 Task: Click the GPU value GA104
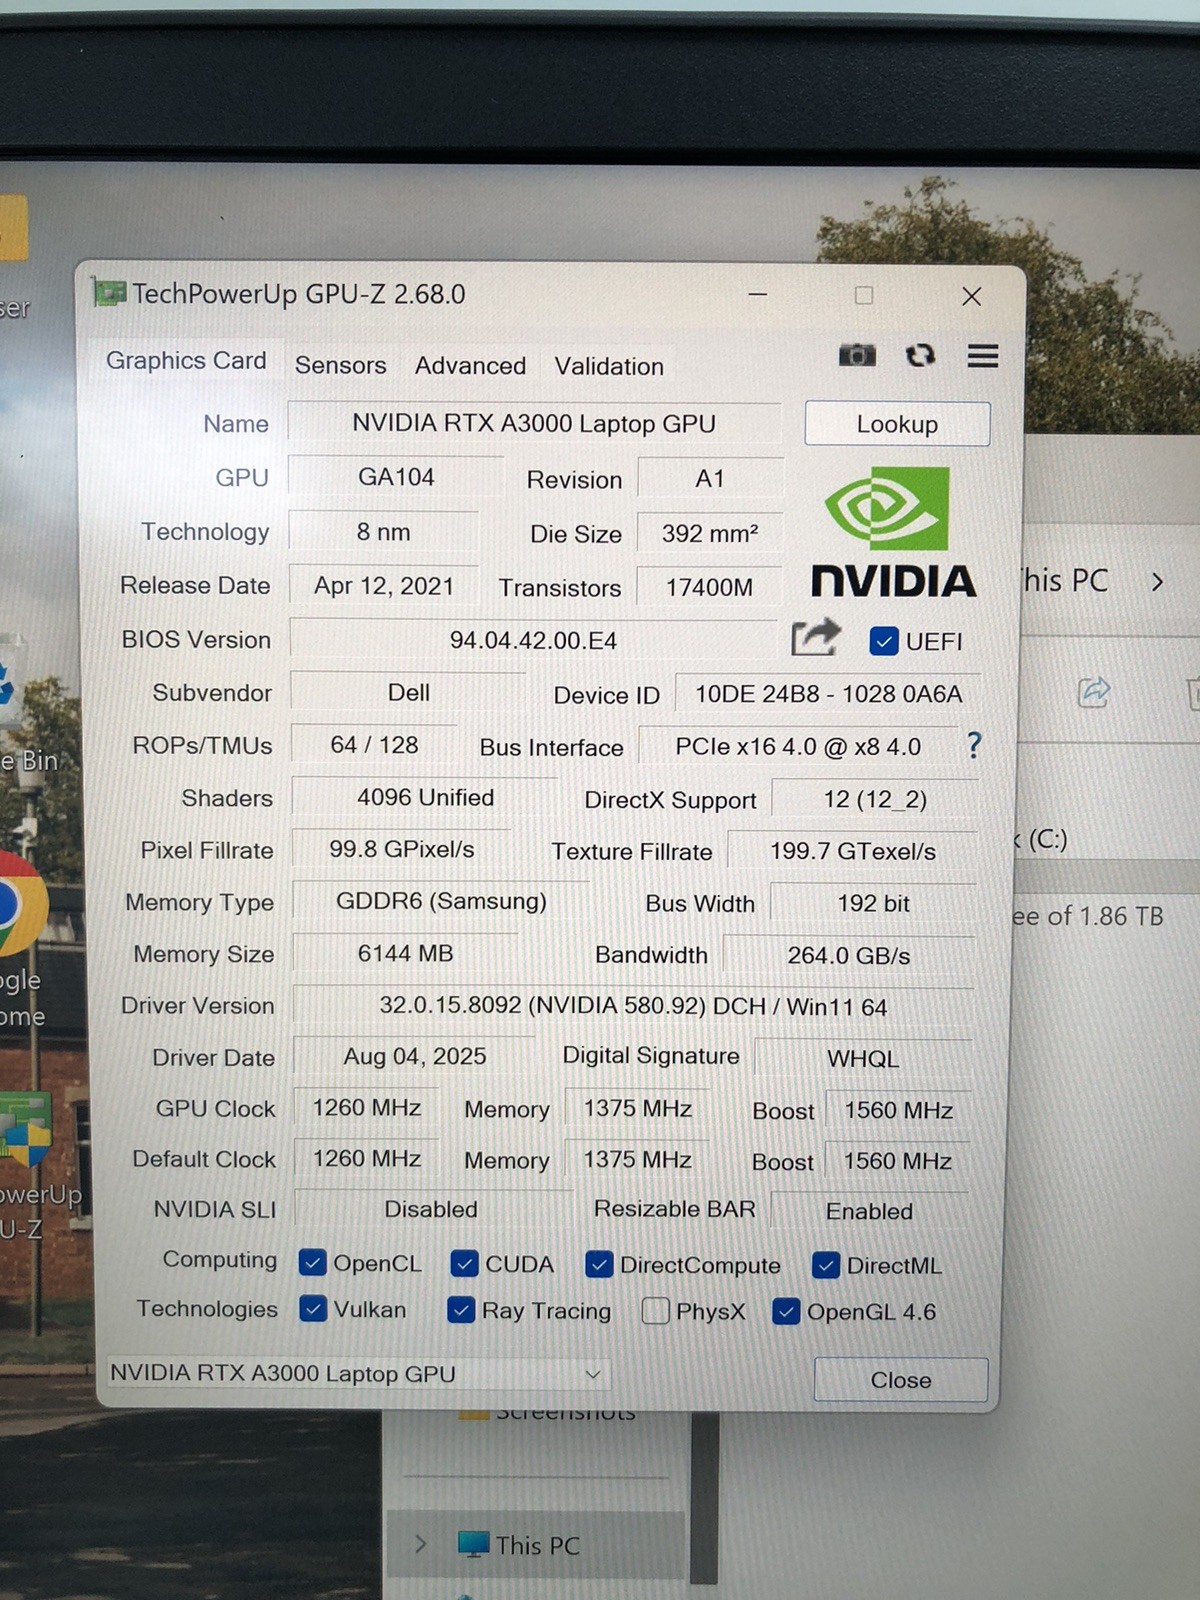pos(396,477)
